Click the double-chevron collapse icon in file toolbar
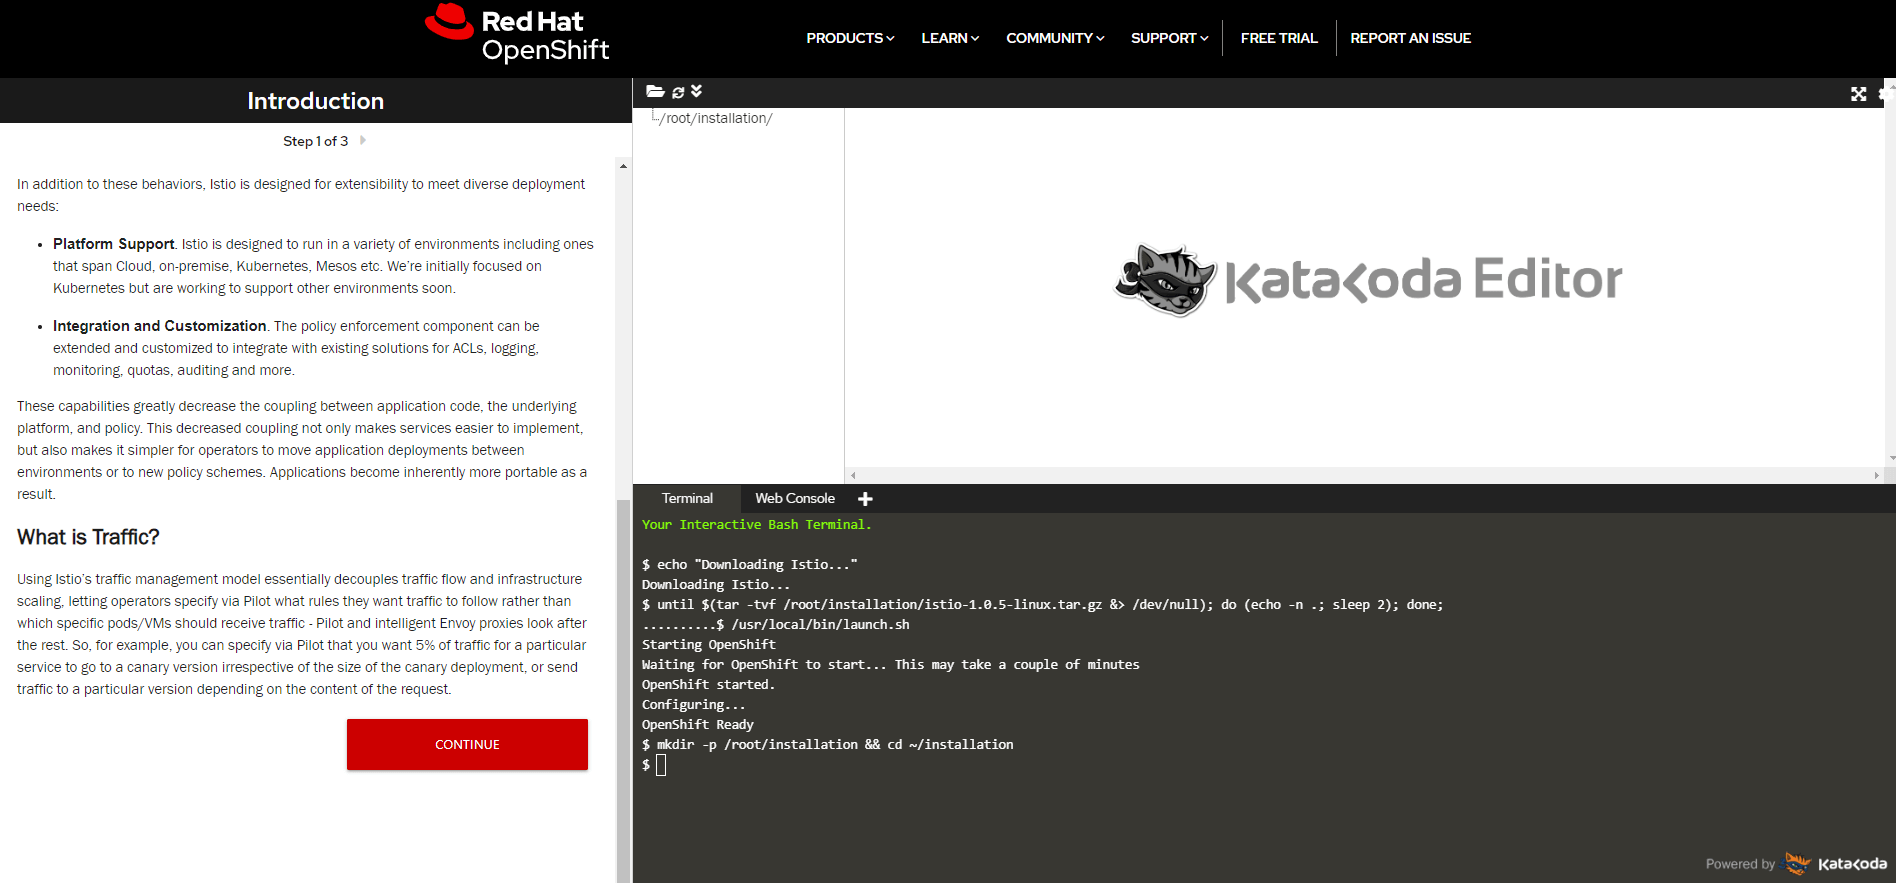The image size is (1896, 883). tap(696, 92)
